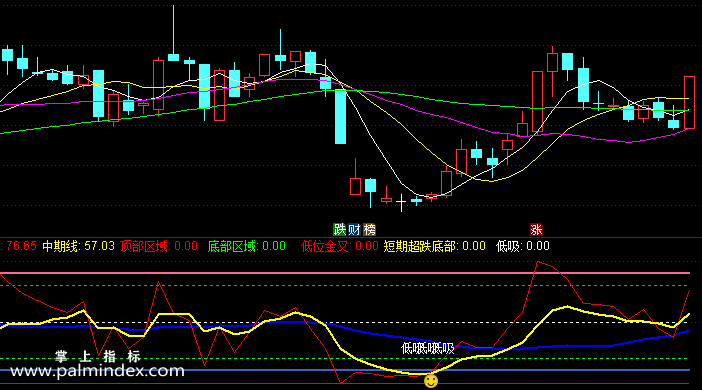Select the 中期线 indicator label
Image resolution: width=702 pixels, height=390 pixels.
[x=61, y=246]
